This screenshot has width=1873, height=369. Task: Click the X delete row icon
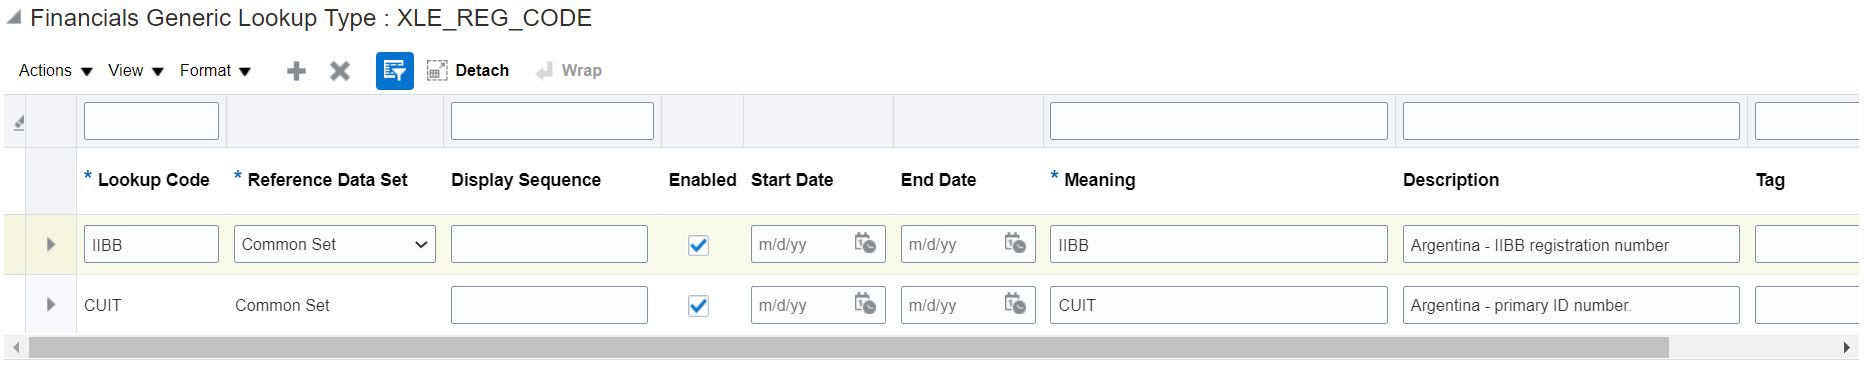[340, 71]
